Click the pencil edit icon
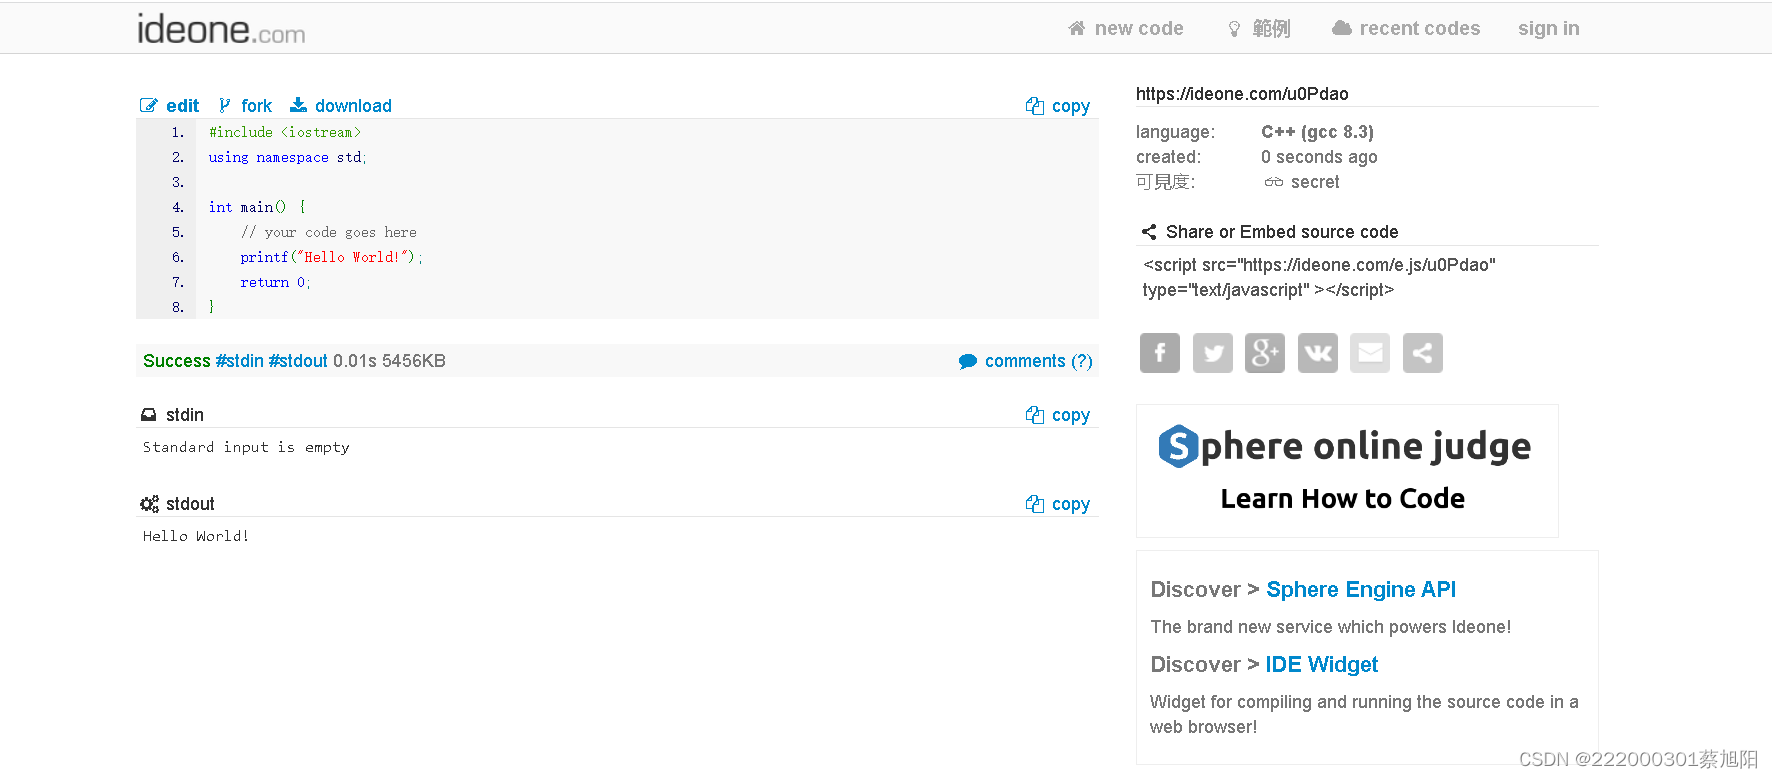The height and width of the screenshot is (778, 1772). pos(149,105)
